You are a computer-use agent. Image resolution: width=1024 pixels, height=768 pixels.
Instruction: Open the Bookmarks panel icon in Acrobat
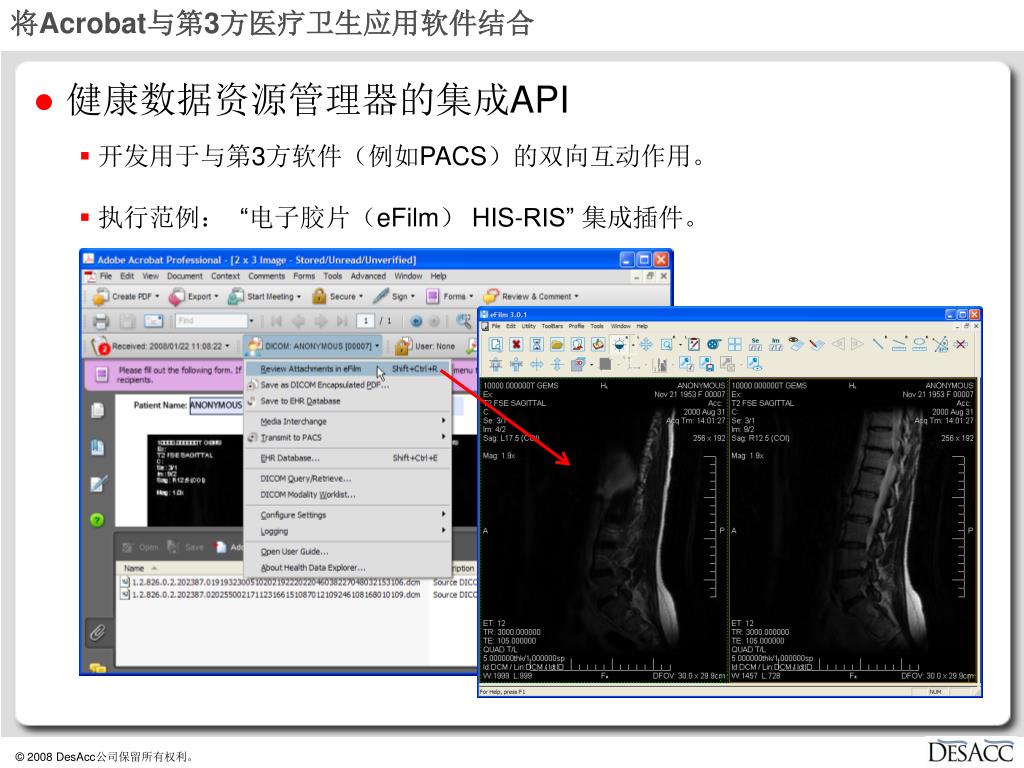click(97, 447)
